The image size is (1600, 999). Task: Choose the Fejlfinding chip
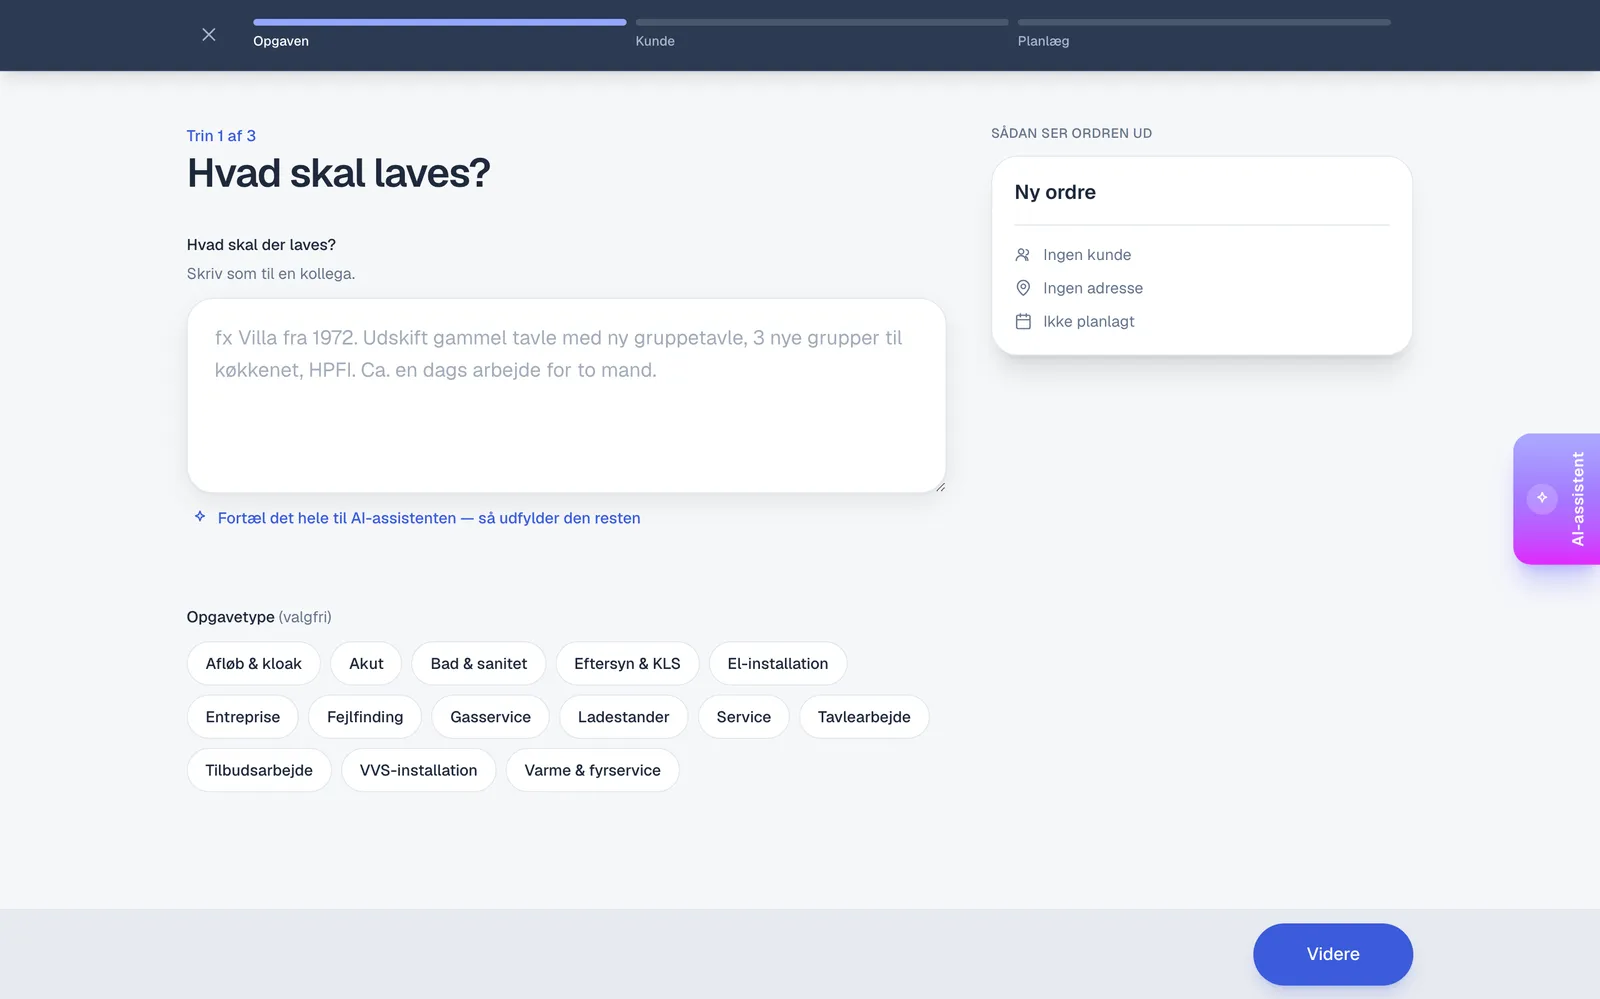pos(365,717)
